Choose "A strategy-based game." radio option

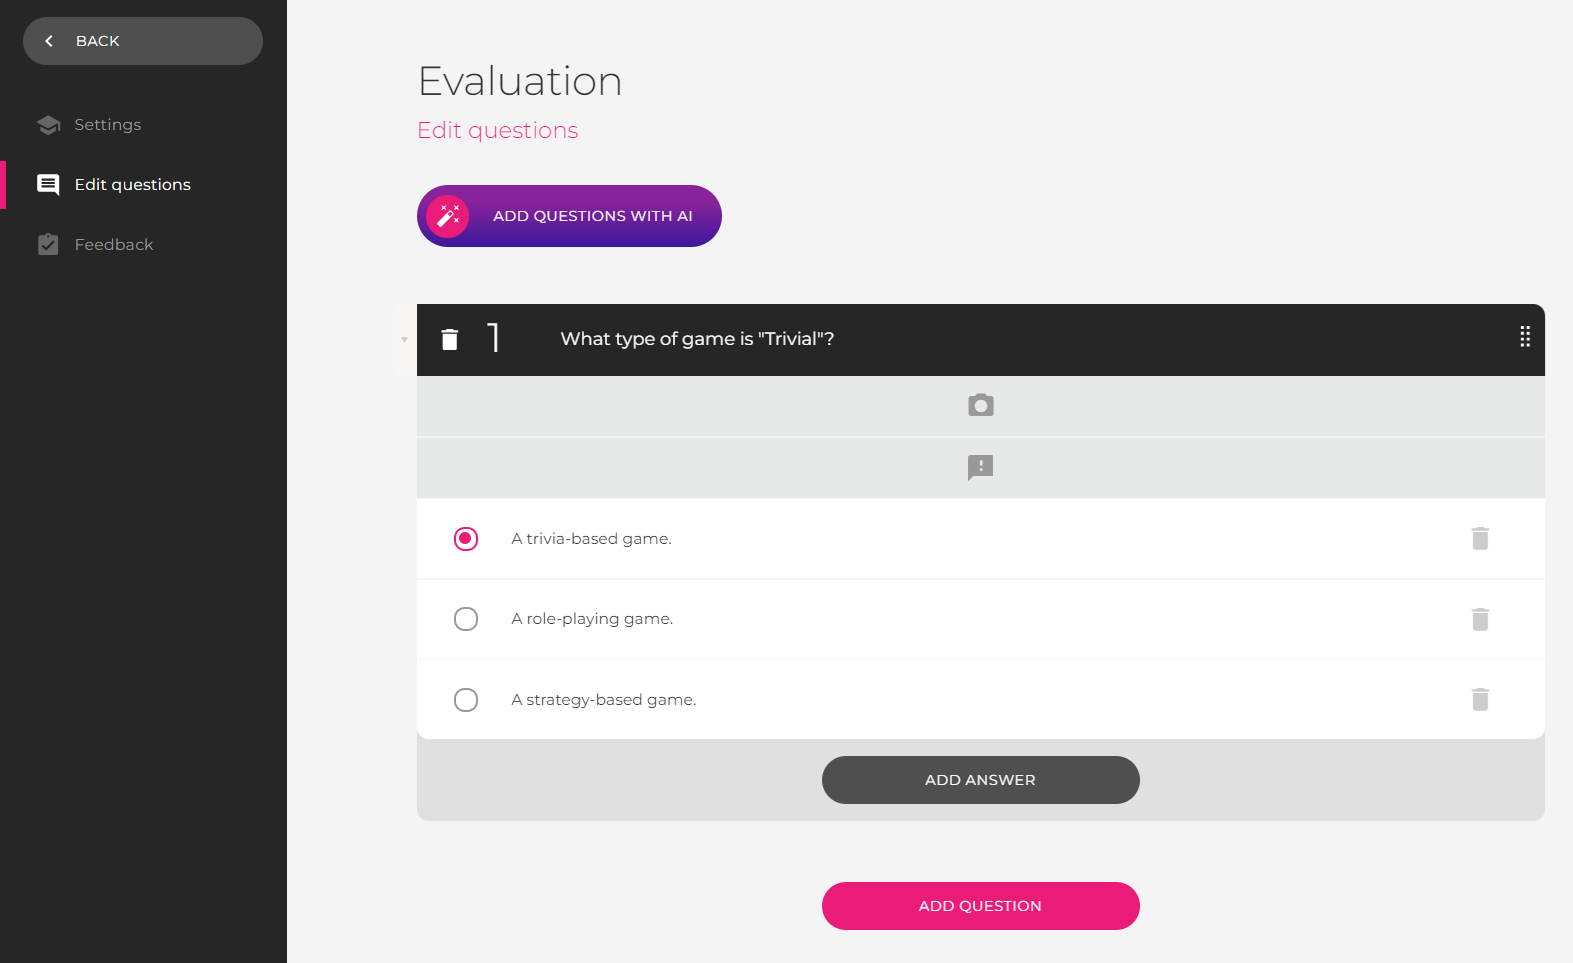point(466,699)
